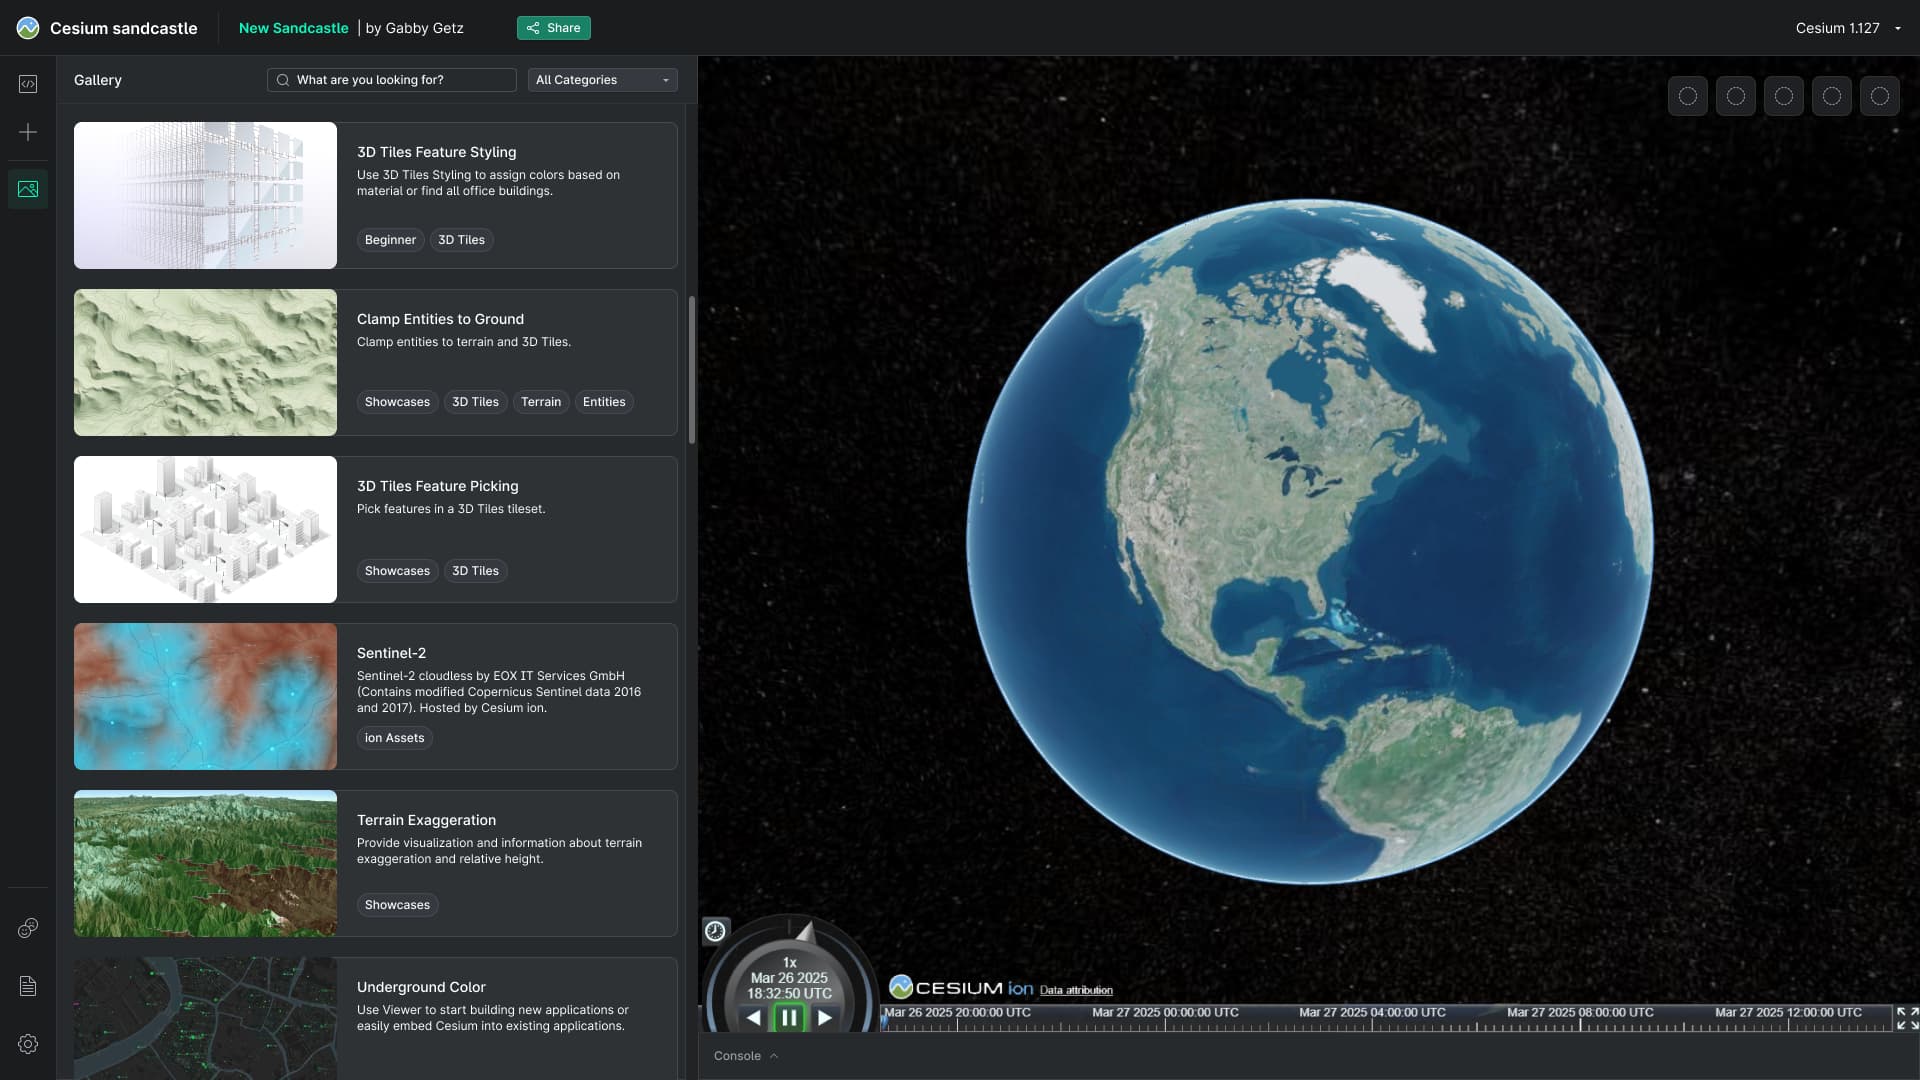Click the 1x speed readout on the dial

click(x=790, y=962)
